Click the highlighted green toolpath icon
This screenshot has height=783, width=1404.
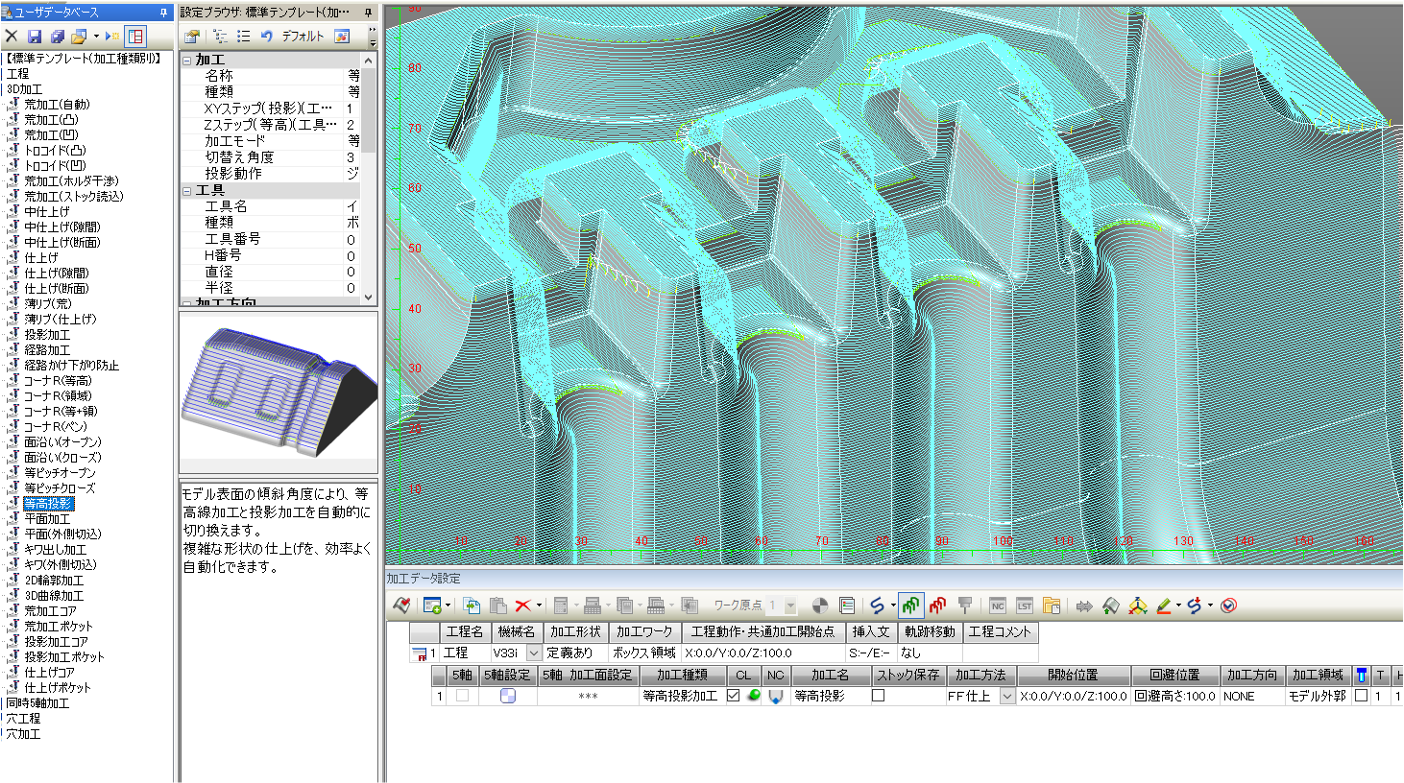[x=911, y=605]
